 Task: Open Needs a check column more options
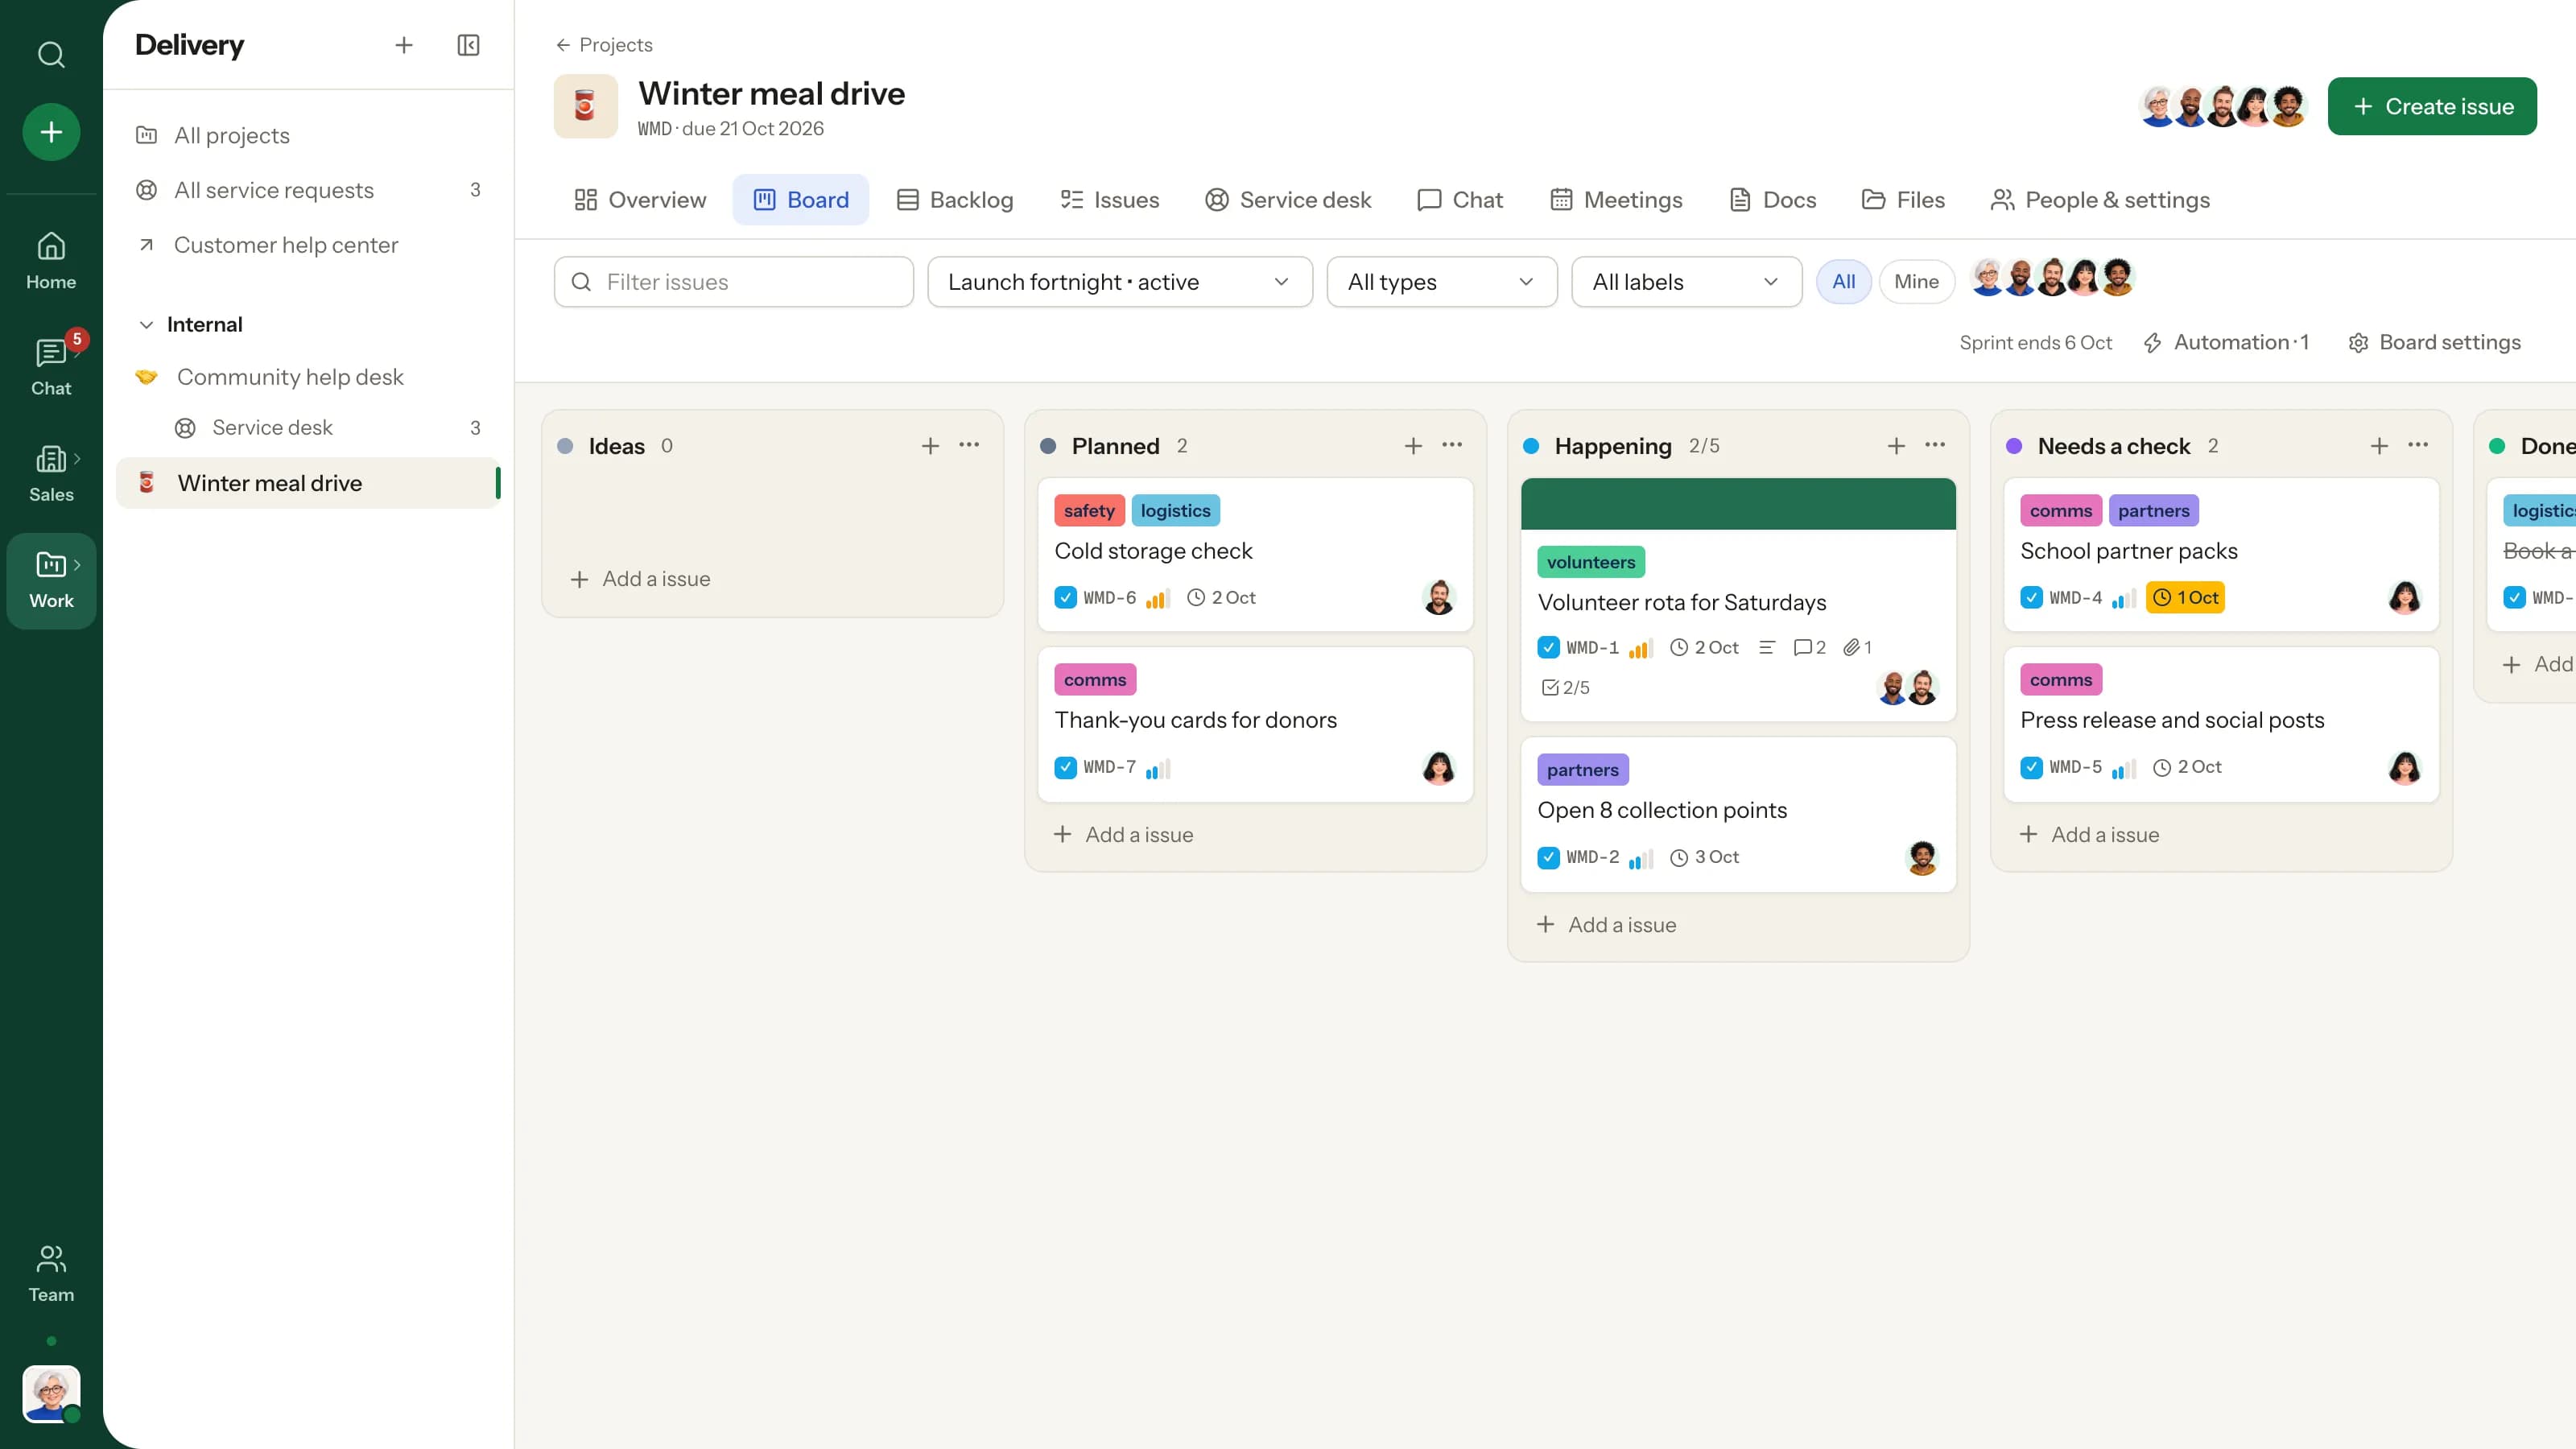[x=2418, y=446]
